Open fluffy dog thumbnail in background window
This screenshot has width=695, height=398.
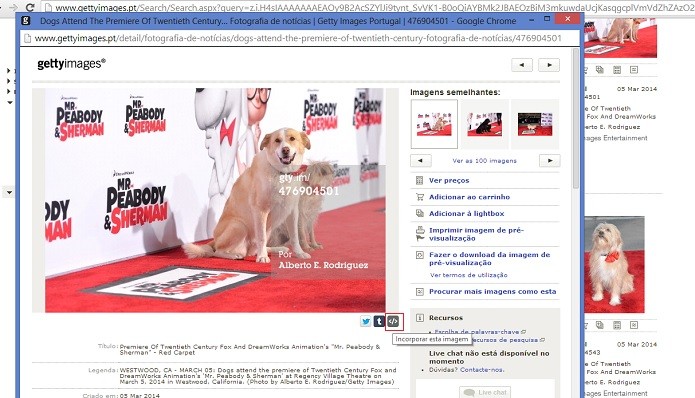[x=614, y=265]
